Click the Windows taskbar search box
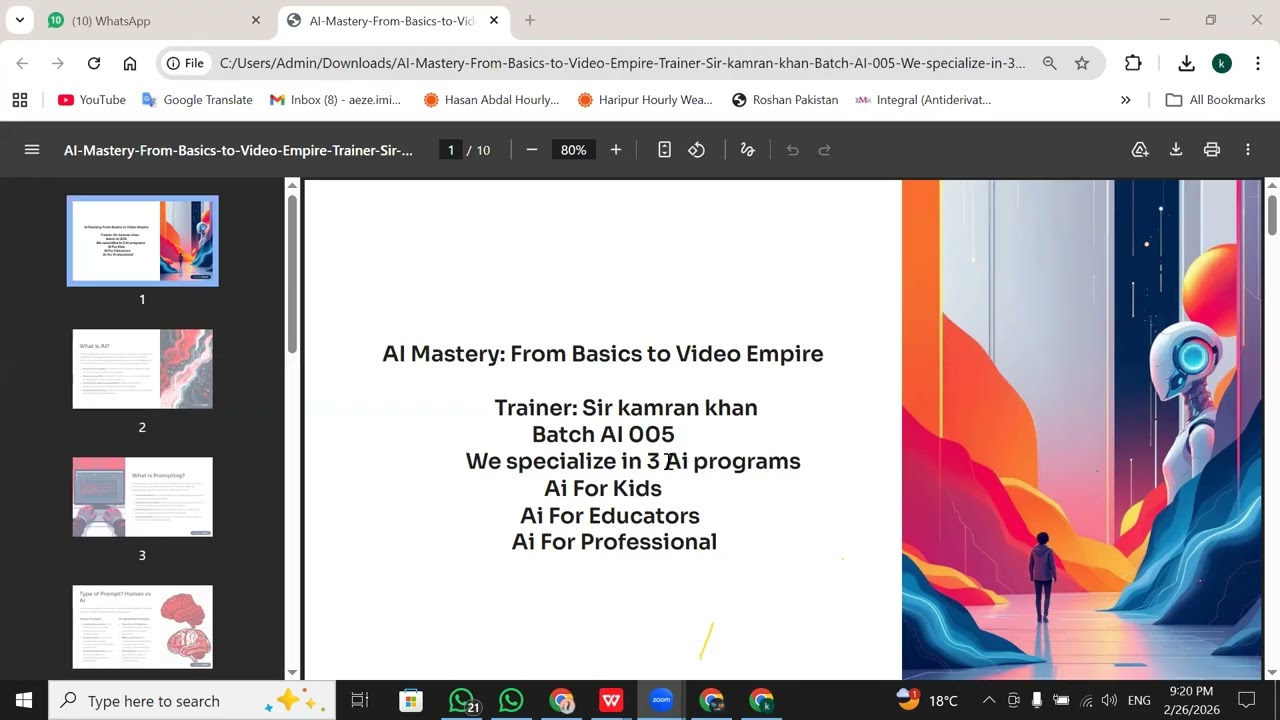Screen dimensions: 1280x720 coord(193,700)
